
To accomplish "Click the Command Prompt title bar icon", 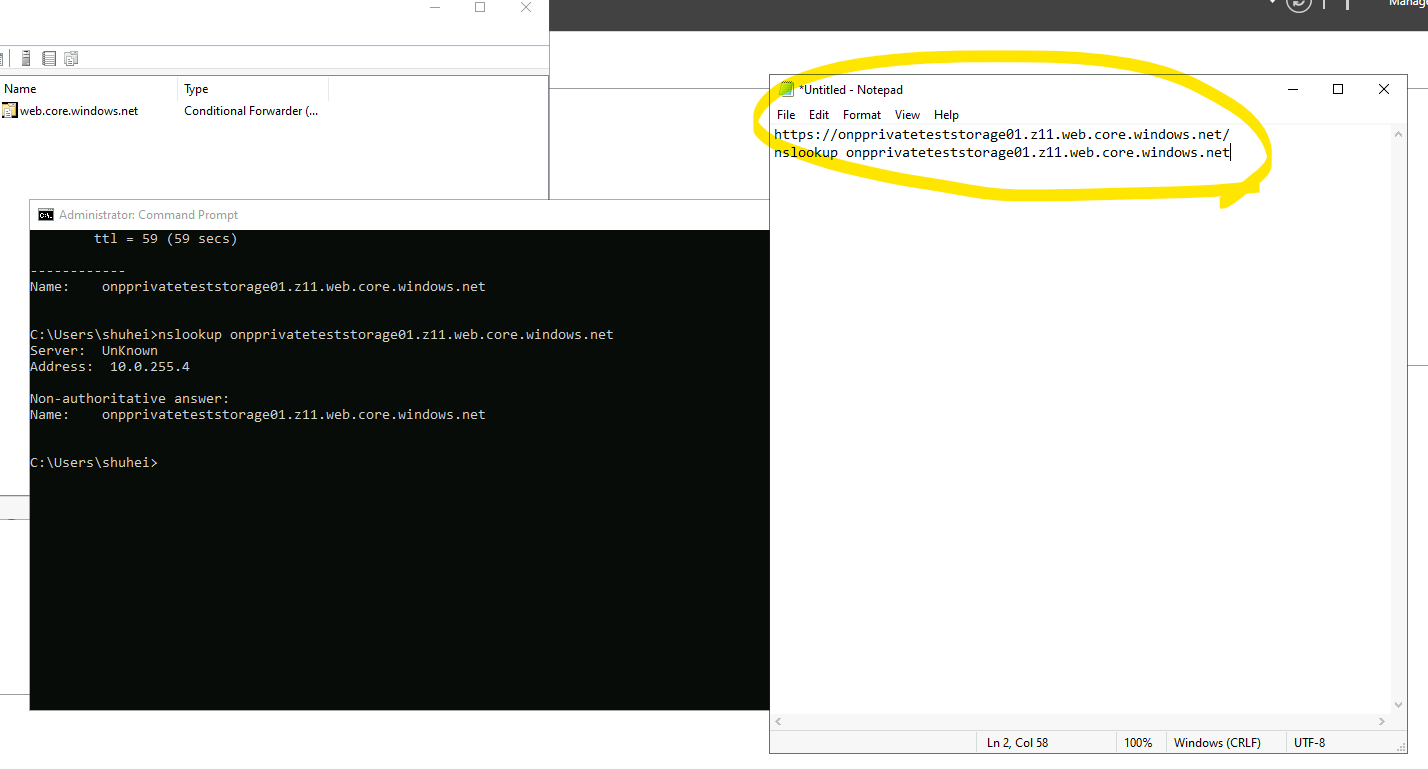I will coord(46,215).
